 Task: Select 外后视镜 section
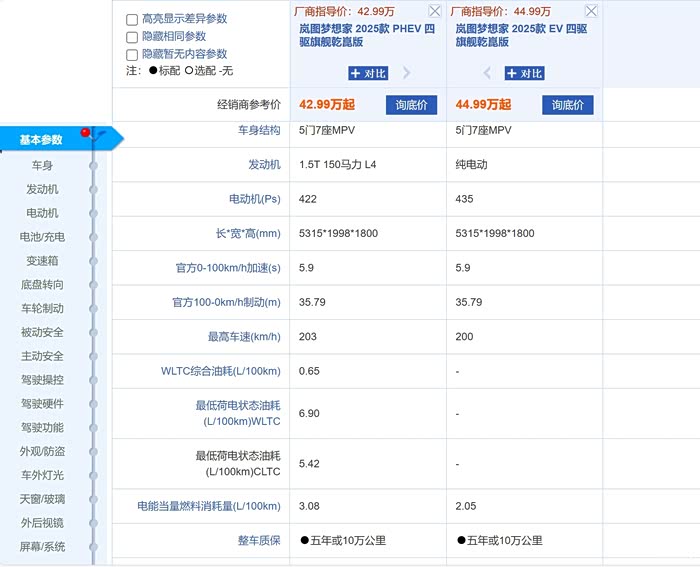click(42, 523)
